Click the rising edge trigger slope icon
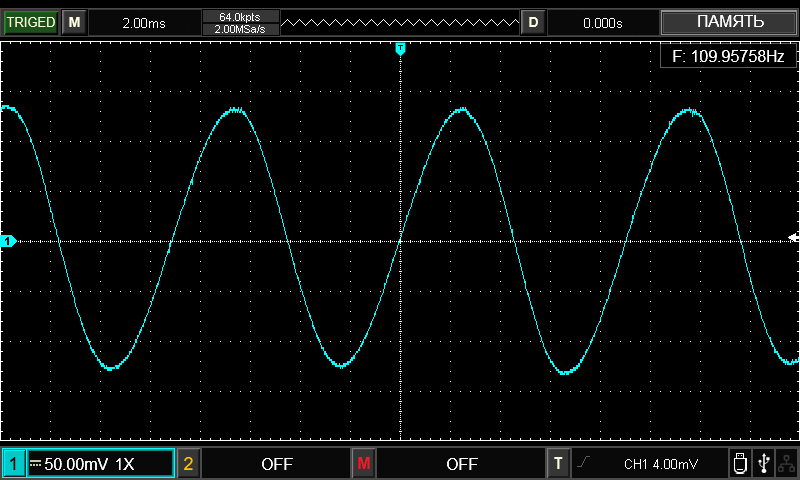Viewport: 800px width, 480px height. (x=585, y=464)
